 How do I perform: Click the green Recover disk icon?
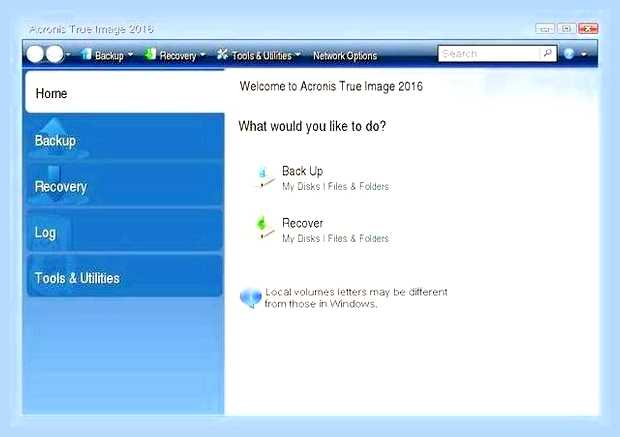click(x=265, y=229)
